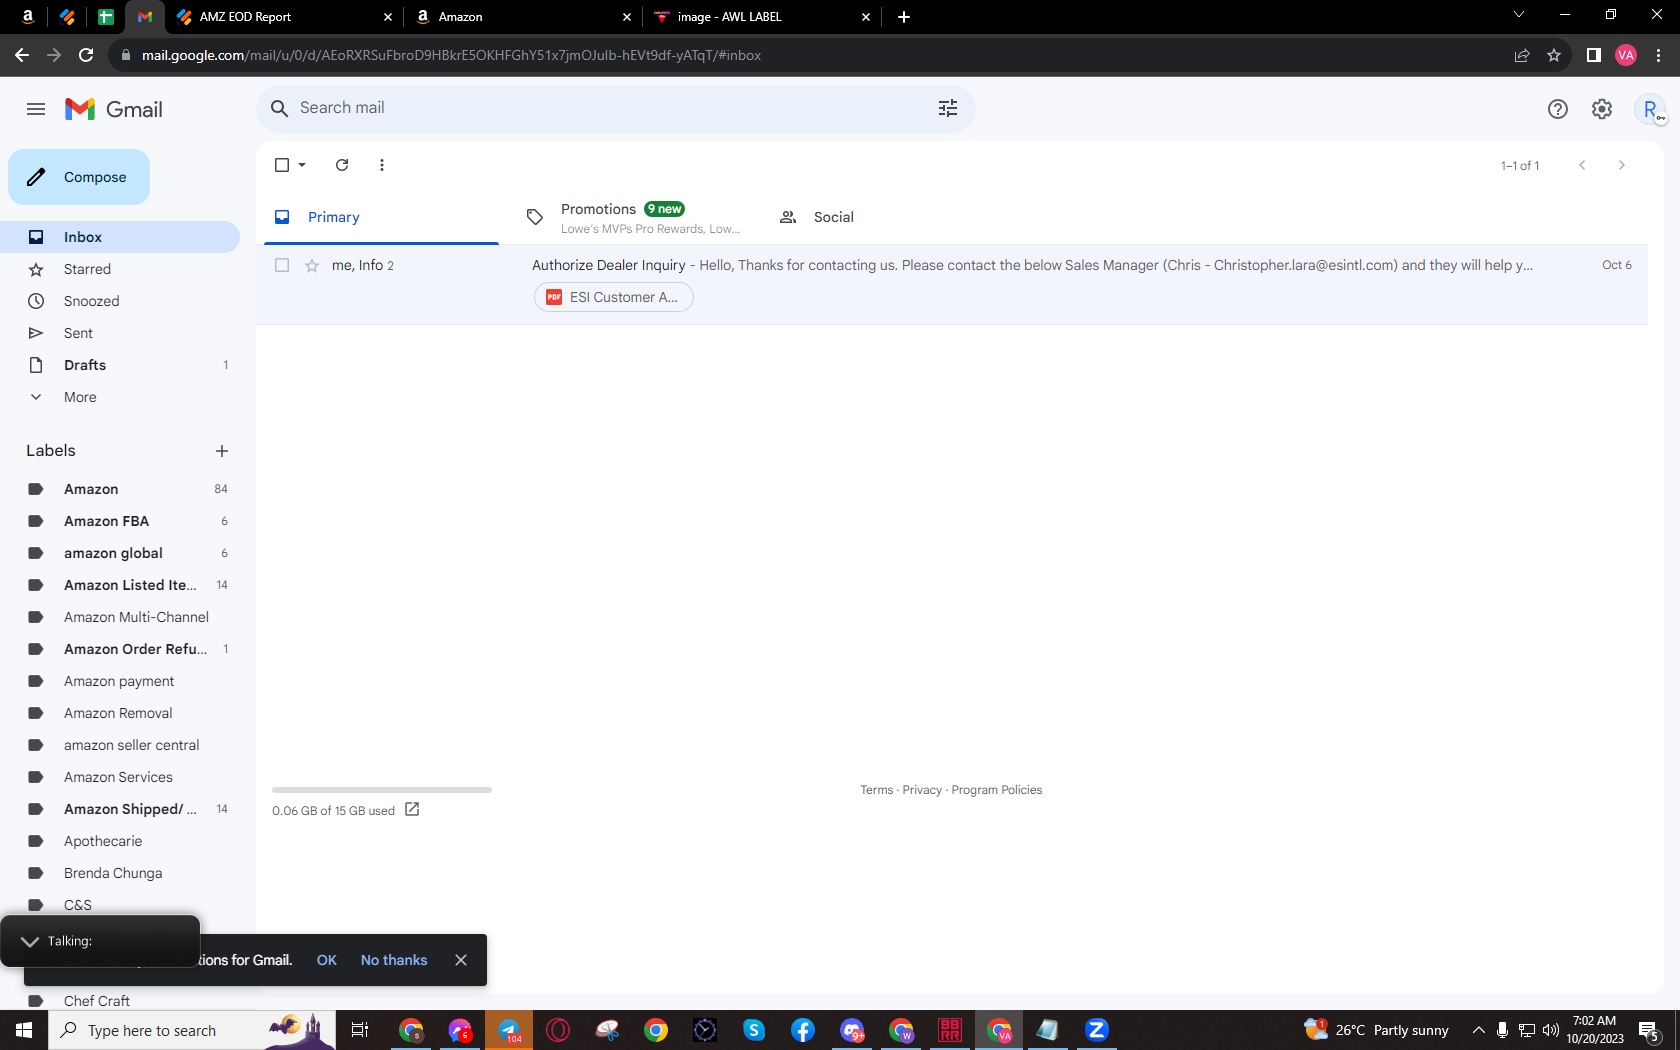Open the more options three-dot menu
1680x1050 pixels.
click(382, 165)
